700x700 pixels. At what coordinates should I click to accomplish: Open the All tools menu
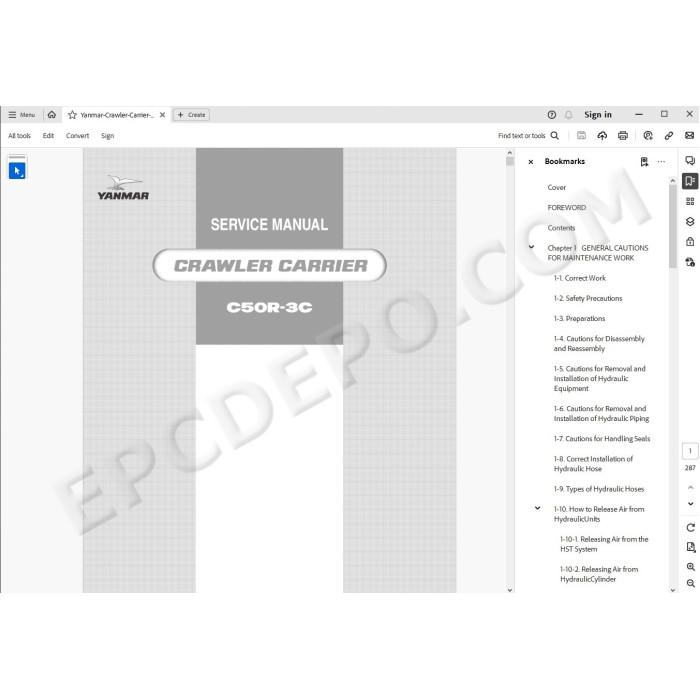(x=19, y=136)
